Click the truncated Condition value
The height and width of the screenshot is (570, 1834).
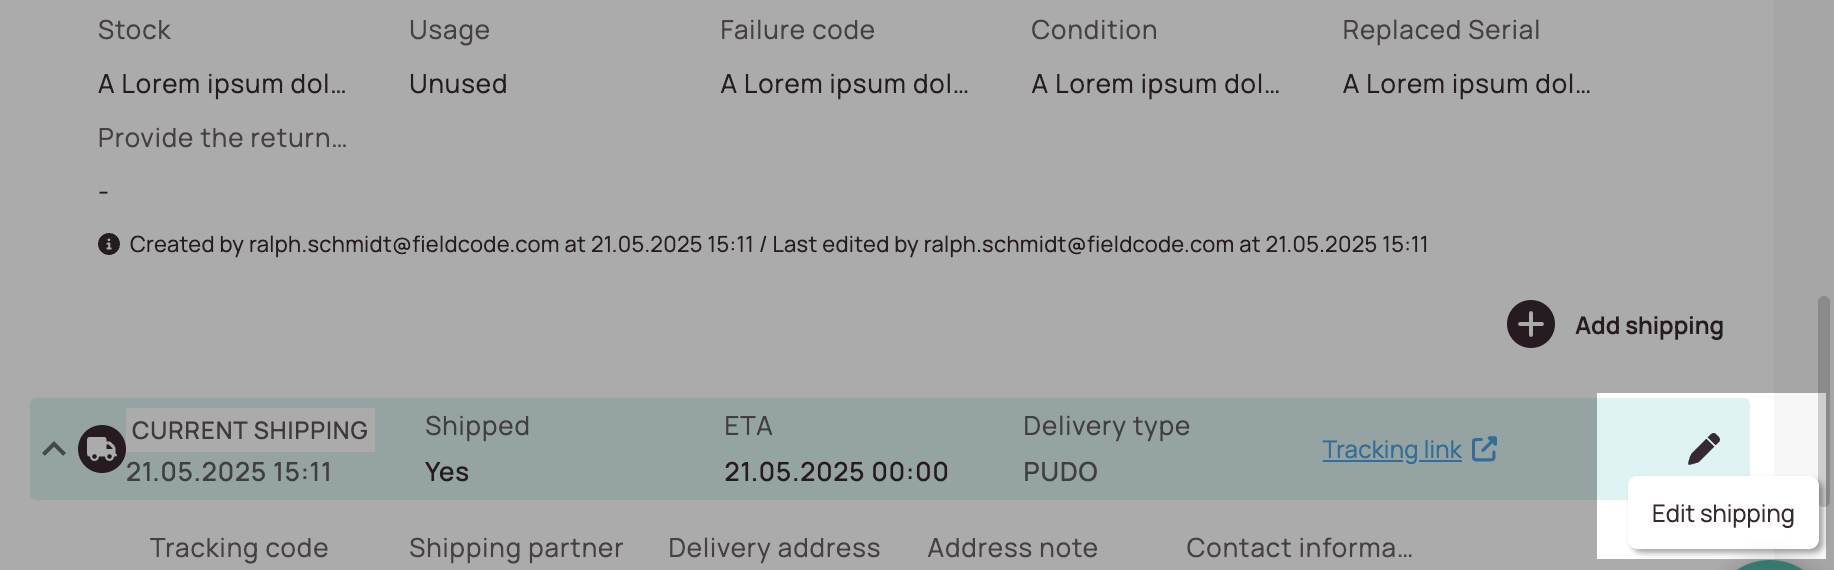pos(1155,84)
